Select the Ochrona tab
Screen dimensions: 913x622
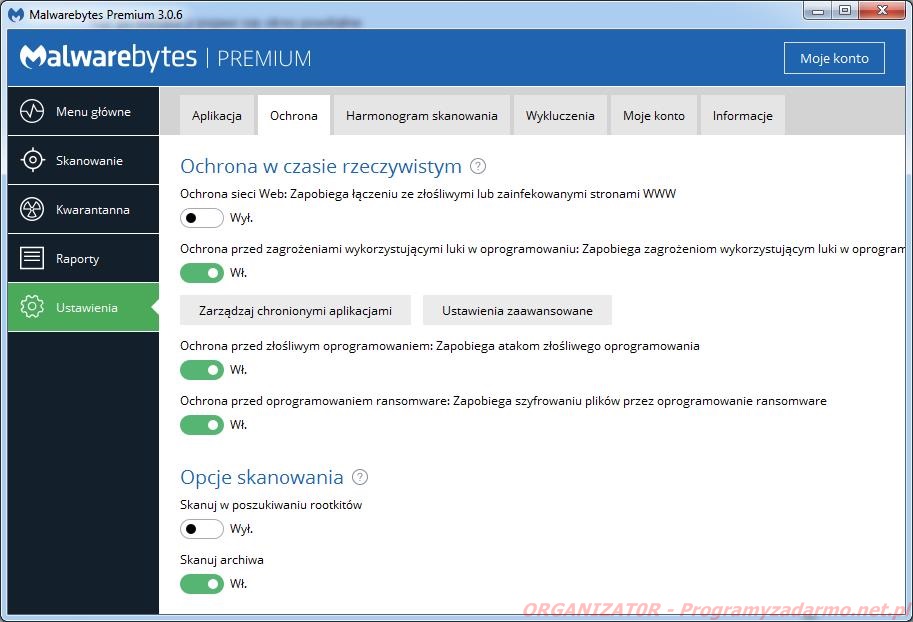[x=293, y=115]
